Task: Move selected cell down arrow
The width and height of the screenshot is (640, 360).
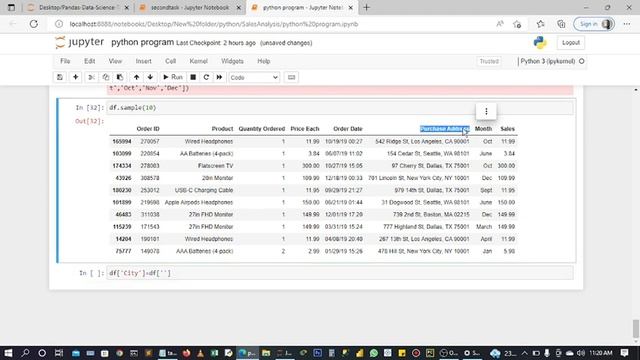Action: 150,77
